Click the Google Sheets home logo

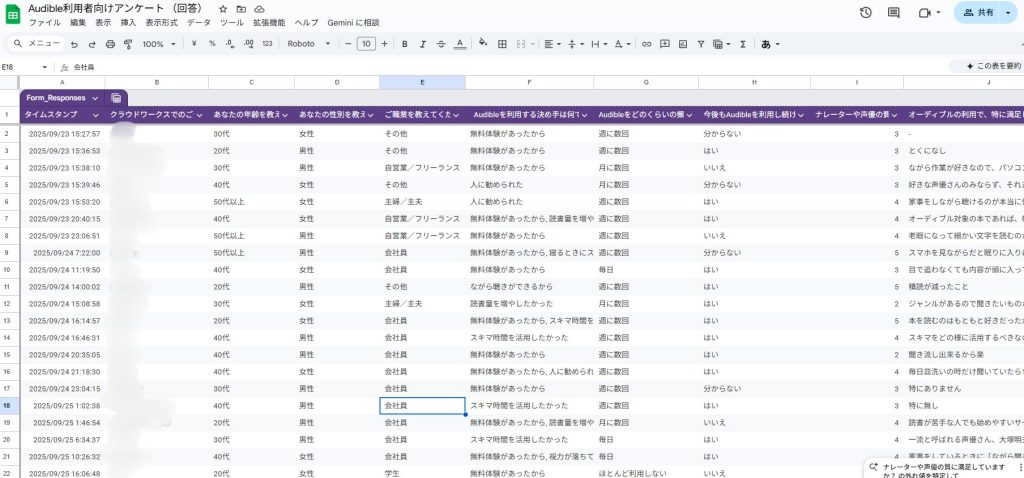point(13,14)
